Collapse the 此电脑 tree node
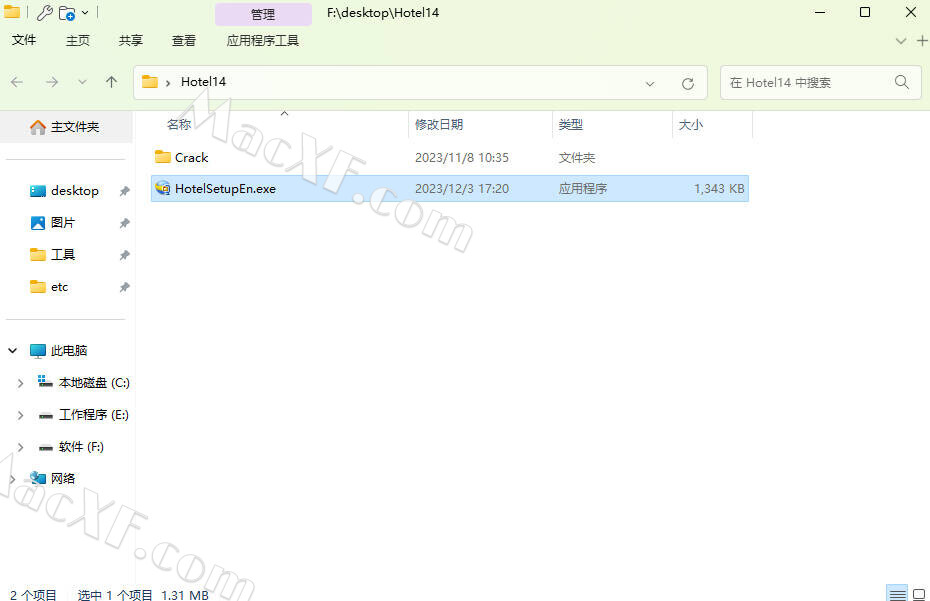The height and width of the screenshot is (601, 930). point(12,351)
